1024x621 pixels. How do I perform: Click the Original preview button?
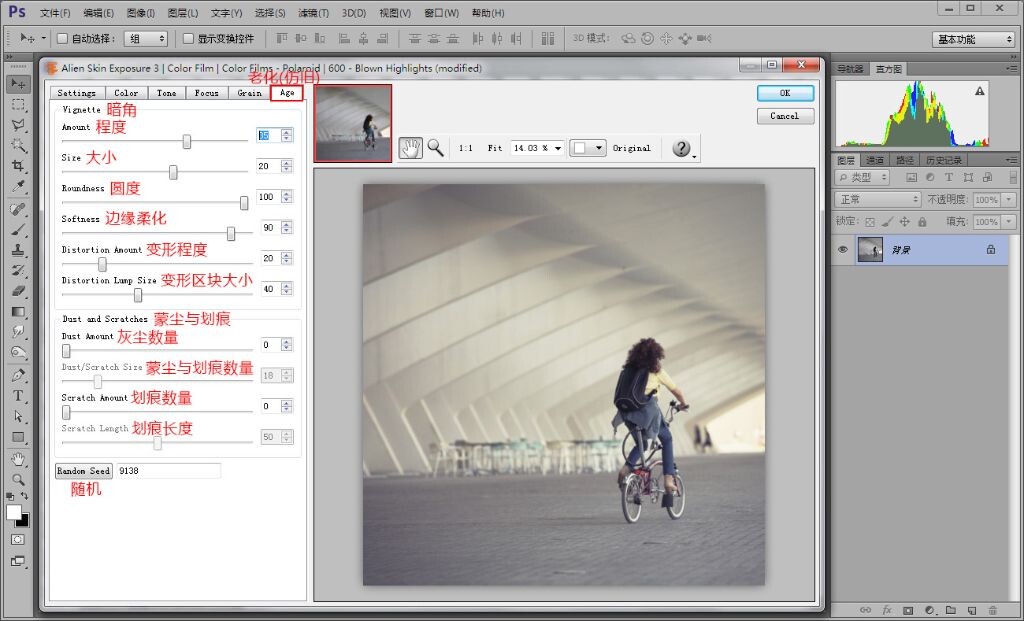pos(632,148)
